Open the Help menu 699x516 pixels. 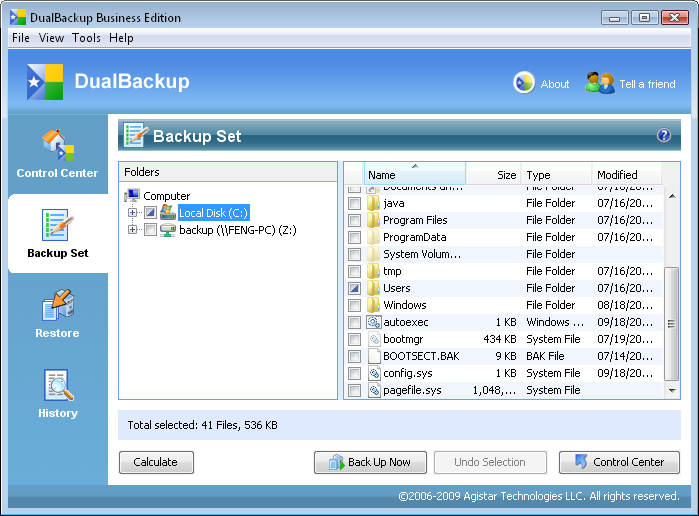tap(121, 38)
